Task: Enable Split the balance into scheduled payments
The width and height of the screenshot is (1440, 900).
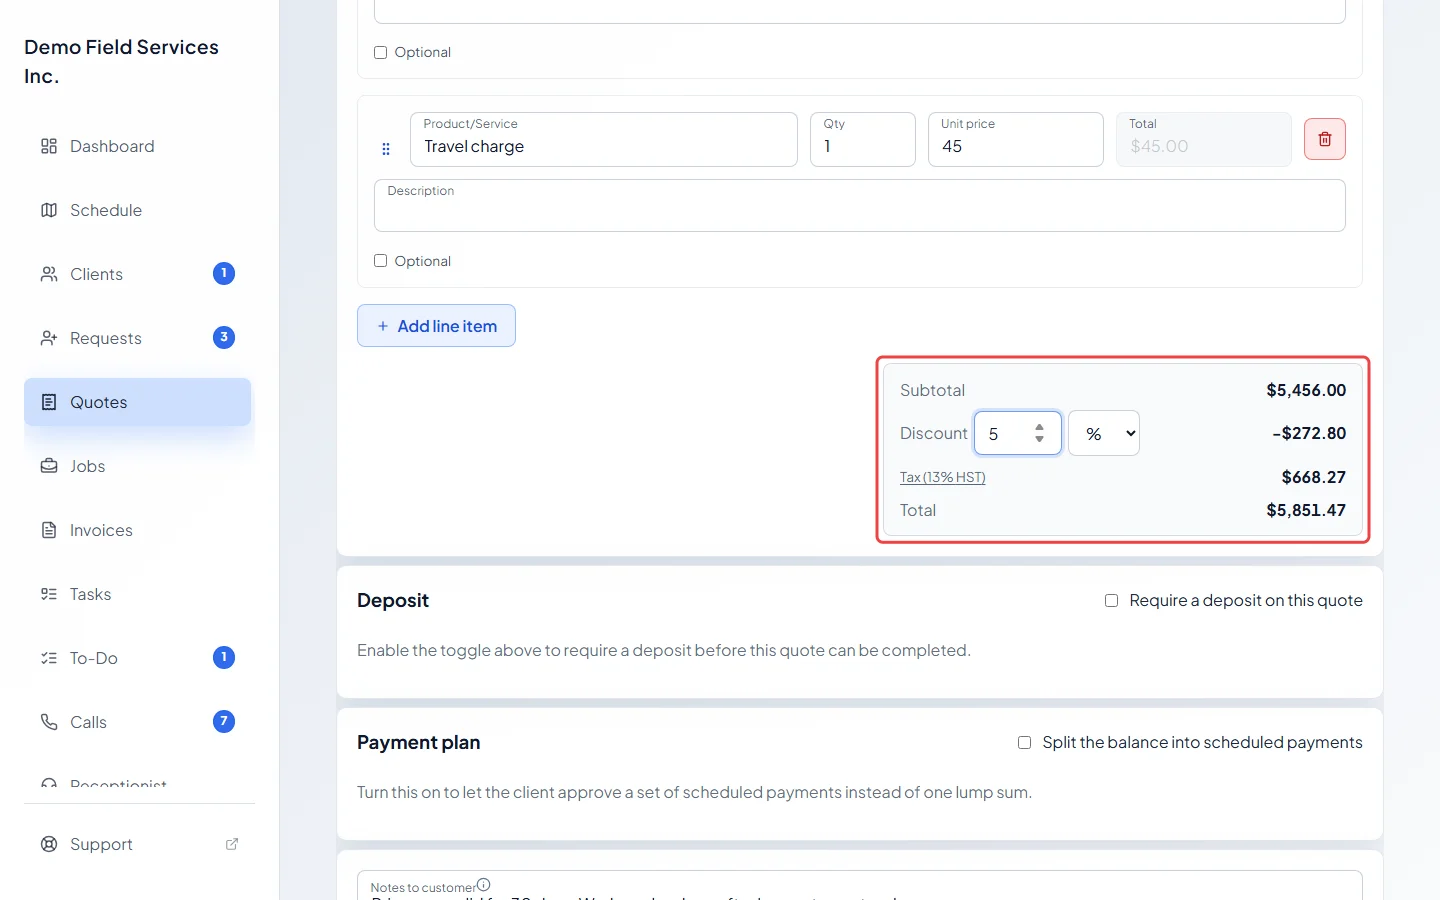Action: [x=1024, y=742]
